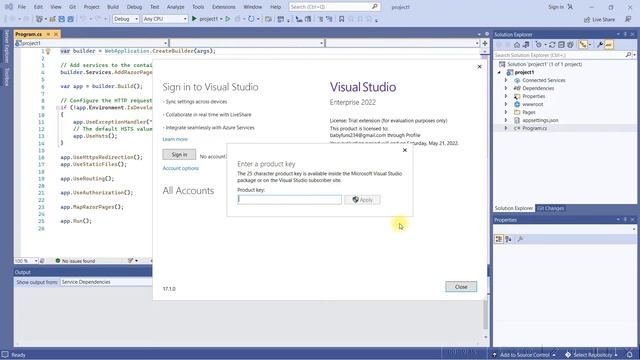Click the Search (Ctrl+Q) box in title bar

coord(334,7)
